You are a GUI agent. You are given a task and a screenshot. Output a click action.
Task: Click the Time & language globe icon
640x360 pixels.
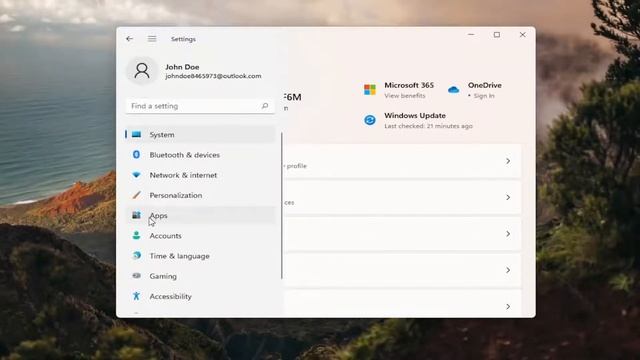(136, 256)
